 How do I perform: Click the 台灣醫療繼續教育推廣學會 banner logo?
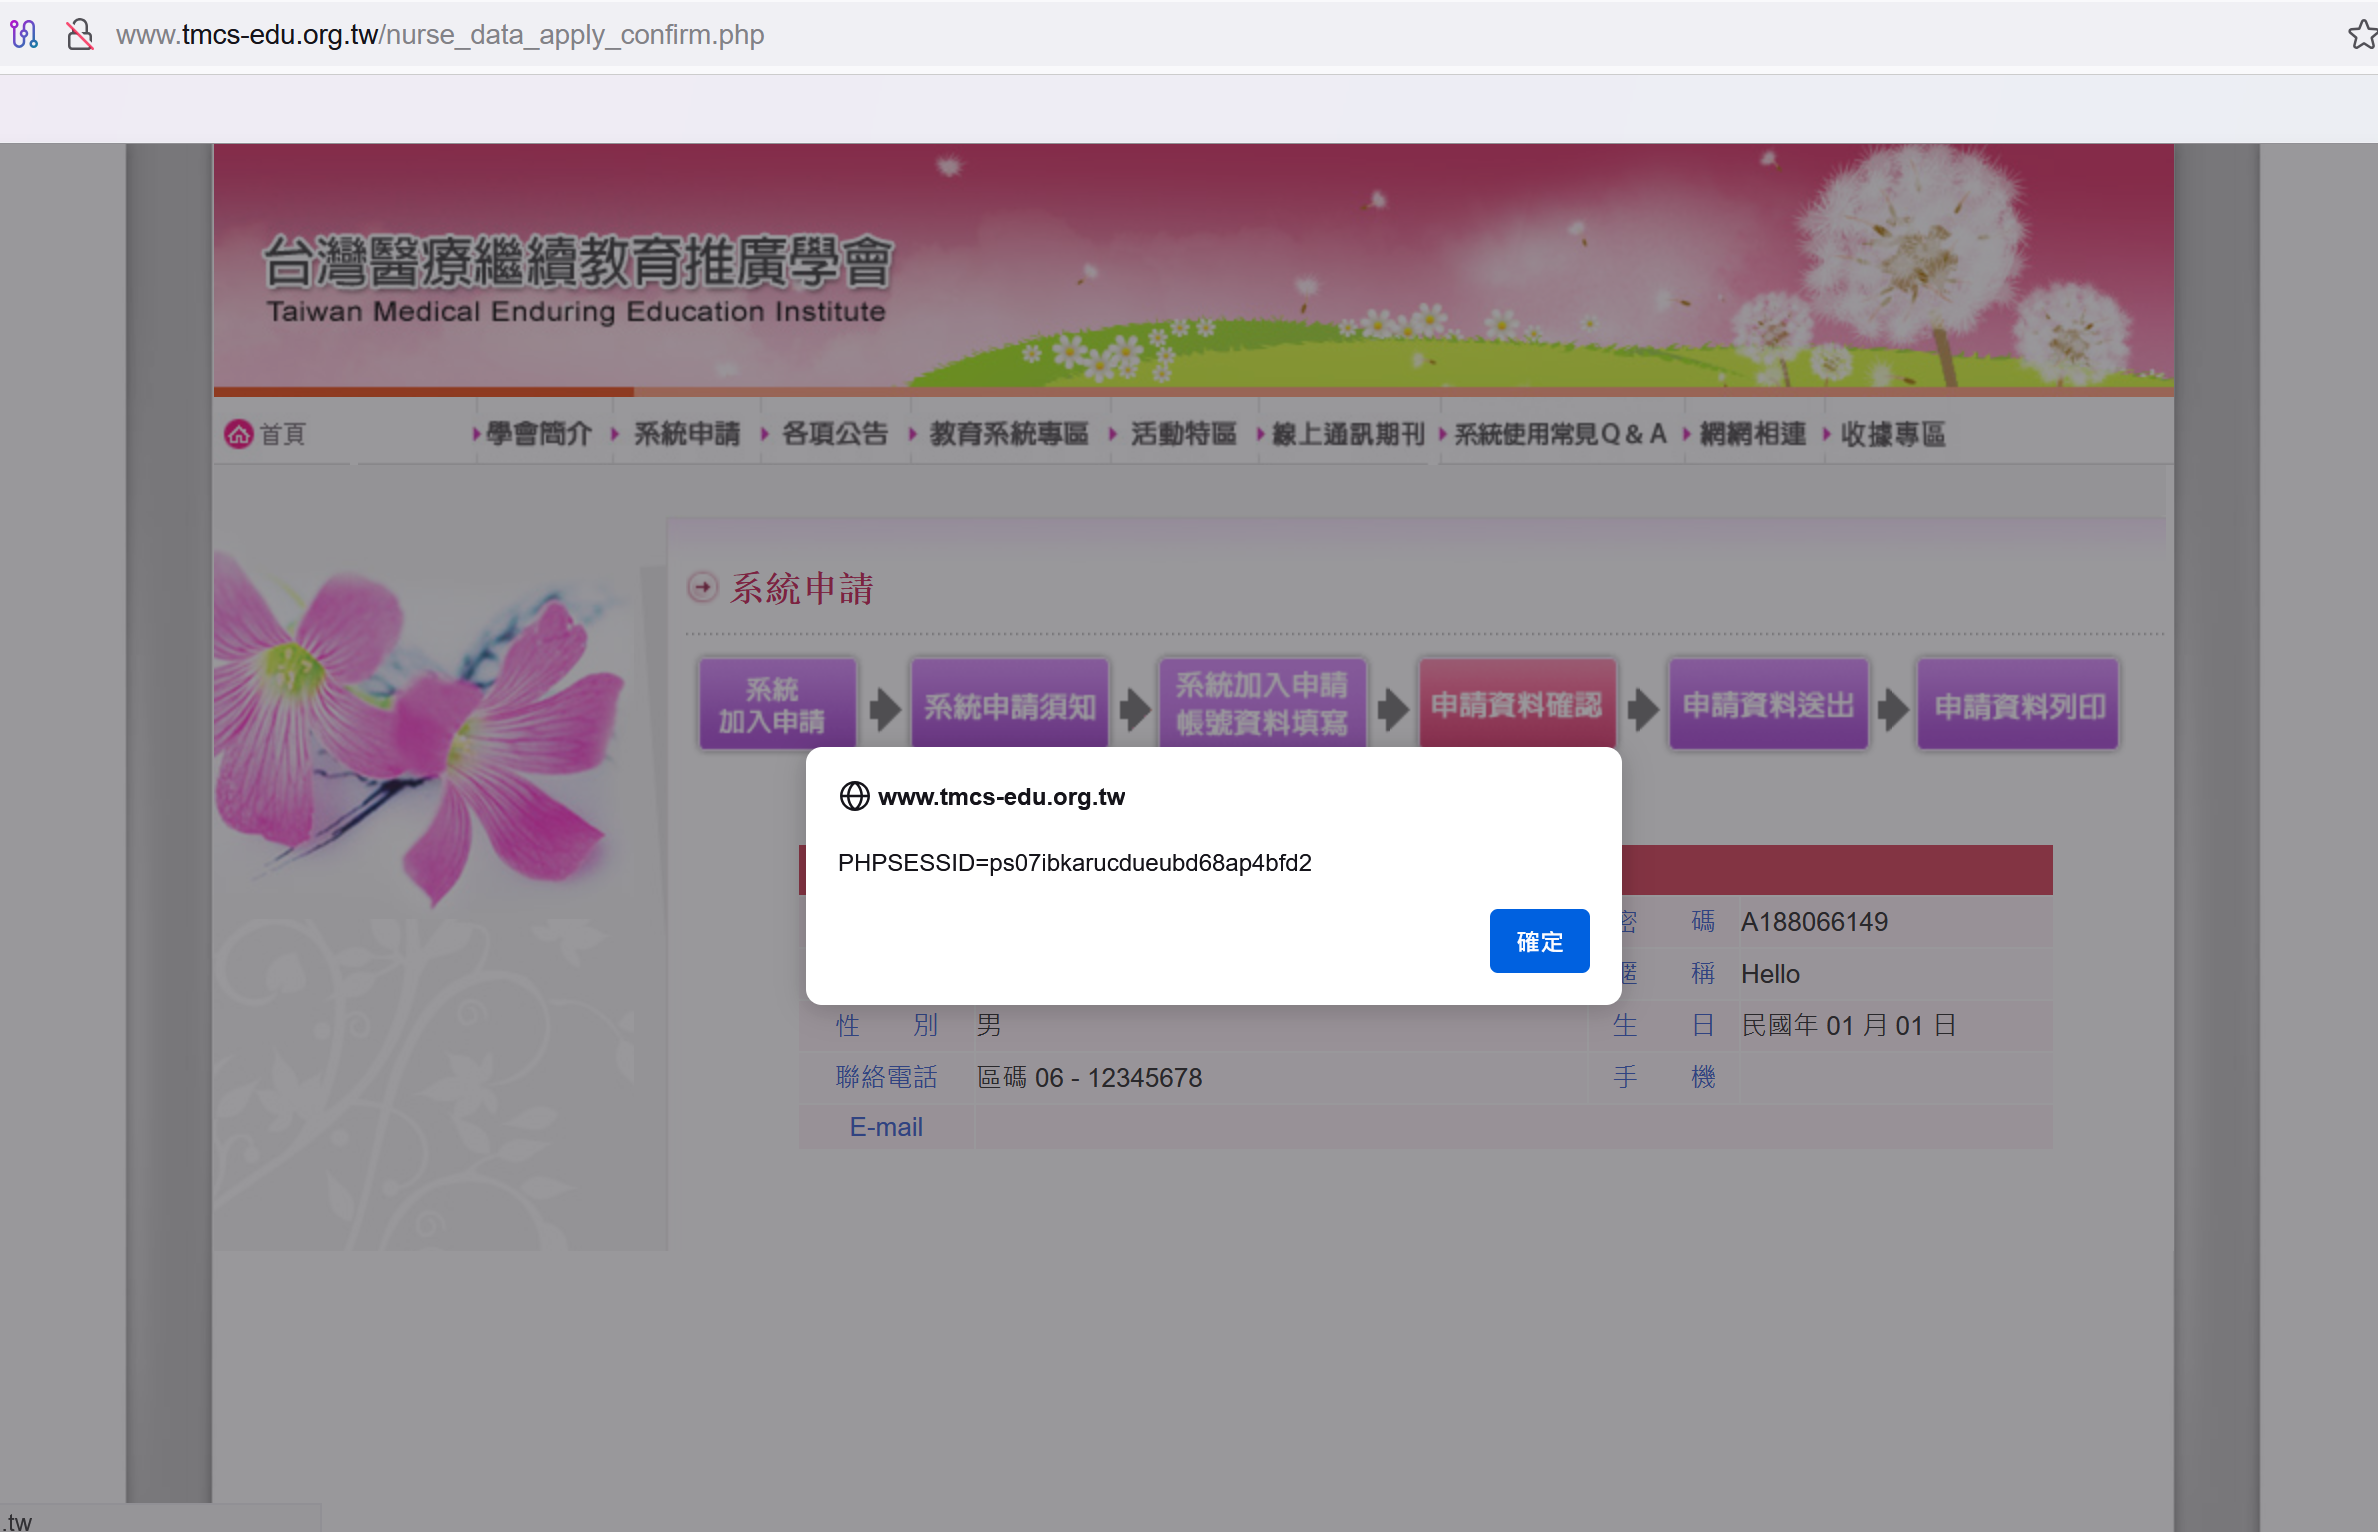coord(578,280)
